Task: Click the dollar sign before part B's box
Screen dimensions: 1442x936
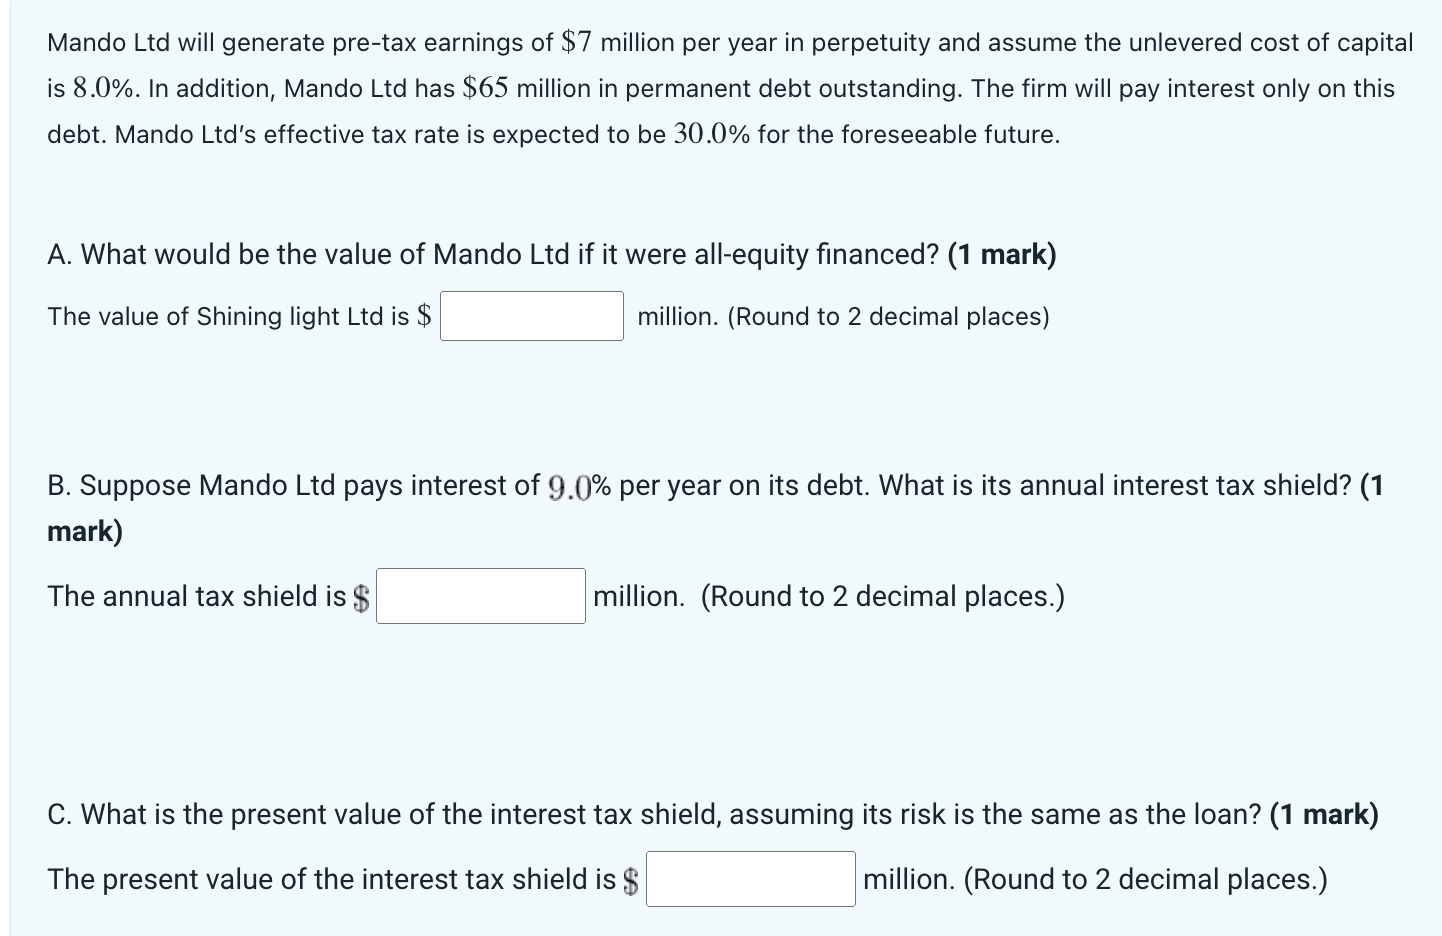Action: tap(363, 596)
